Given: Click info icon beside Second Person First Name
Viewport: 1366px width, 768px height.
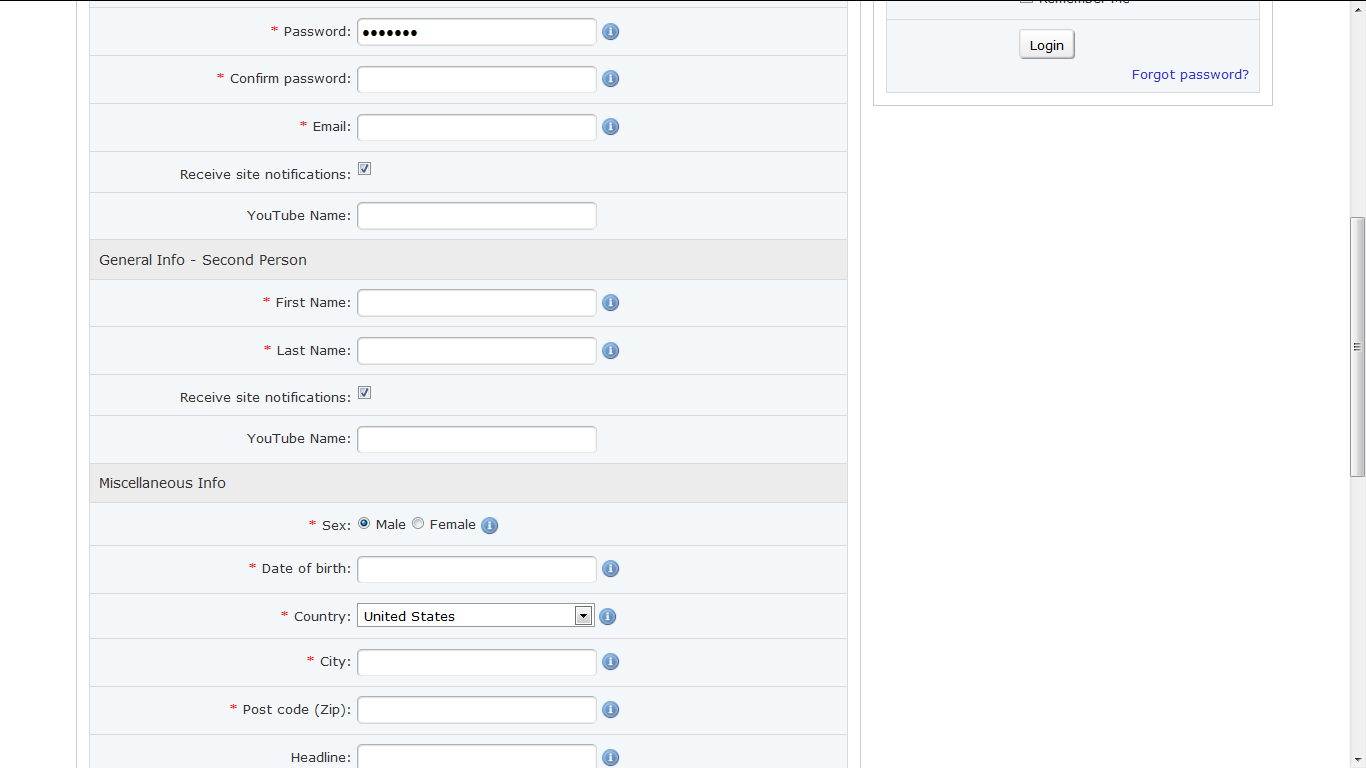Looking at the screenshot, I should [611, 303].
